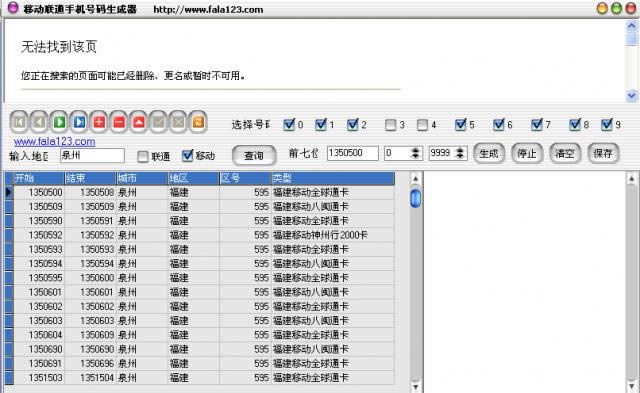The image size is (640, 393).
Task: Insert a record with red plus icon
Action: 99,122
